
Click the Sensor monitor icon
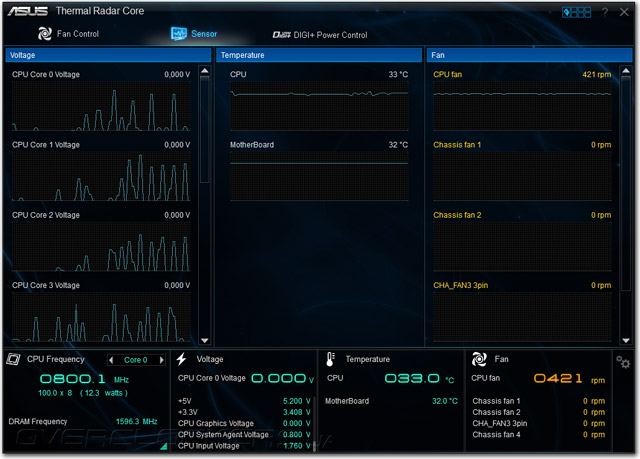178,34
